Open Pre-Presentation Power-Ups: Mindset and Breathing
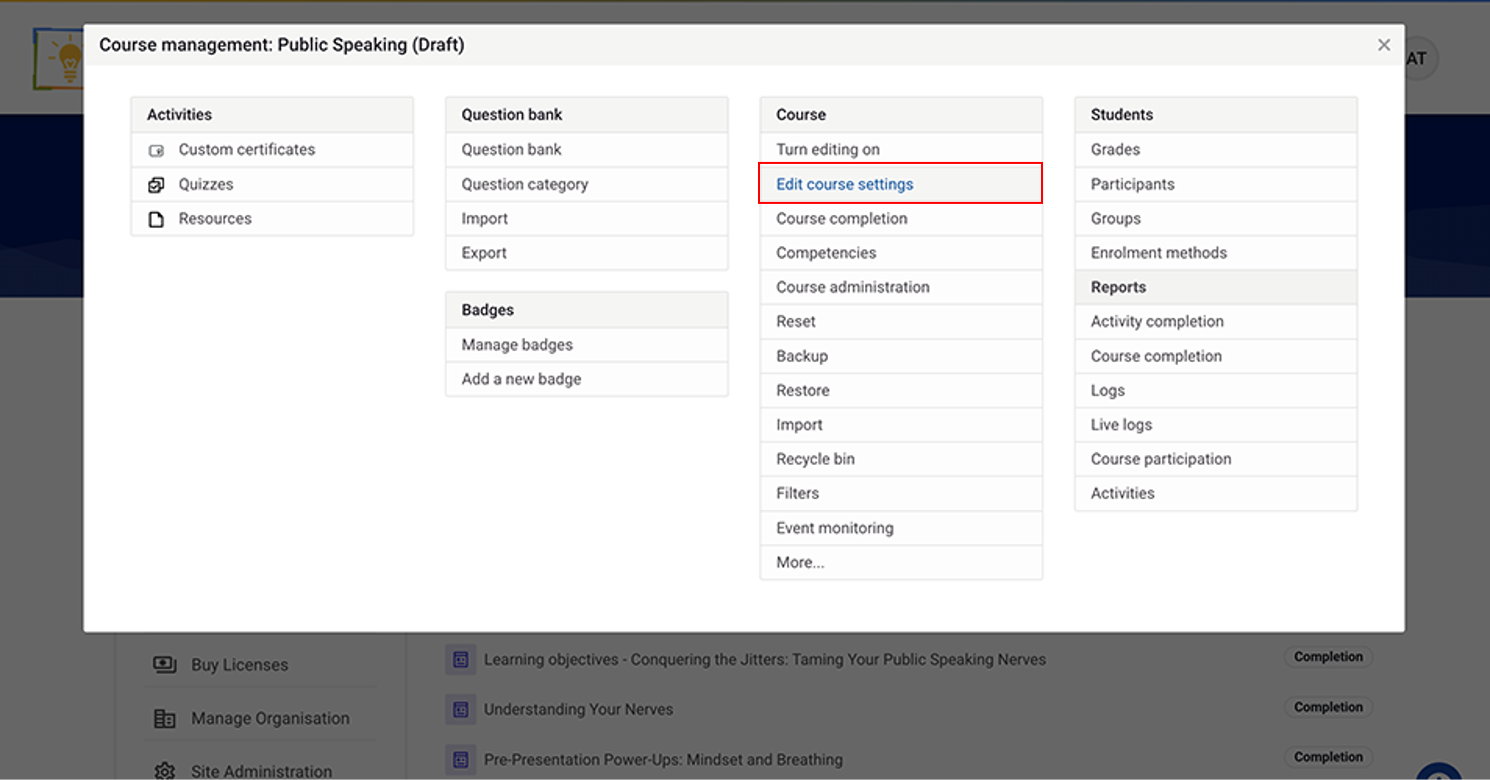This screenshot has width=1490, height=780. [x=663, y=759]
